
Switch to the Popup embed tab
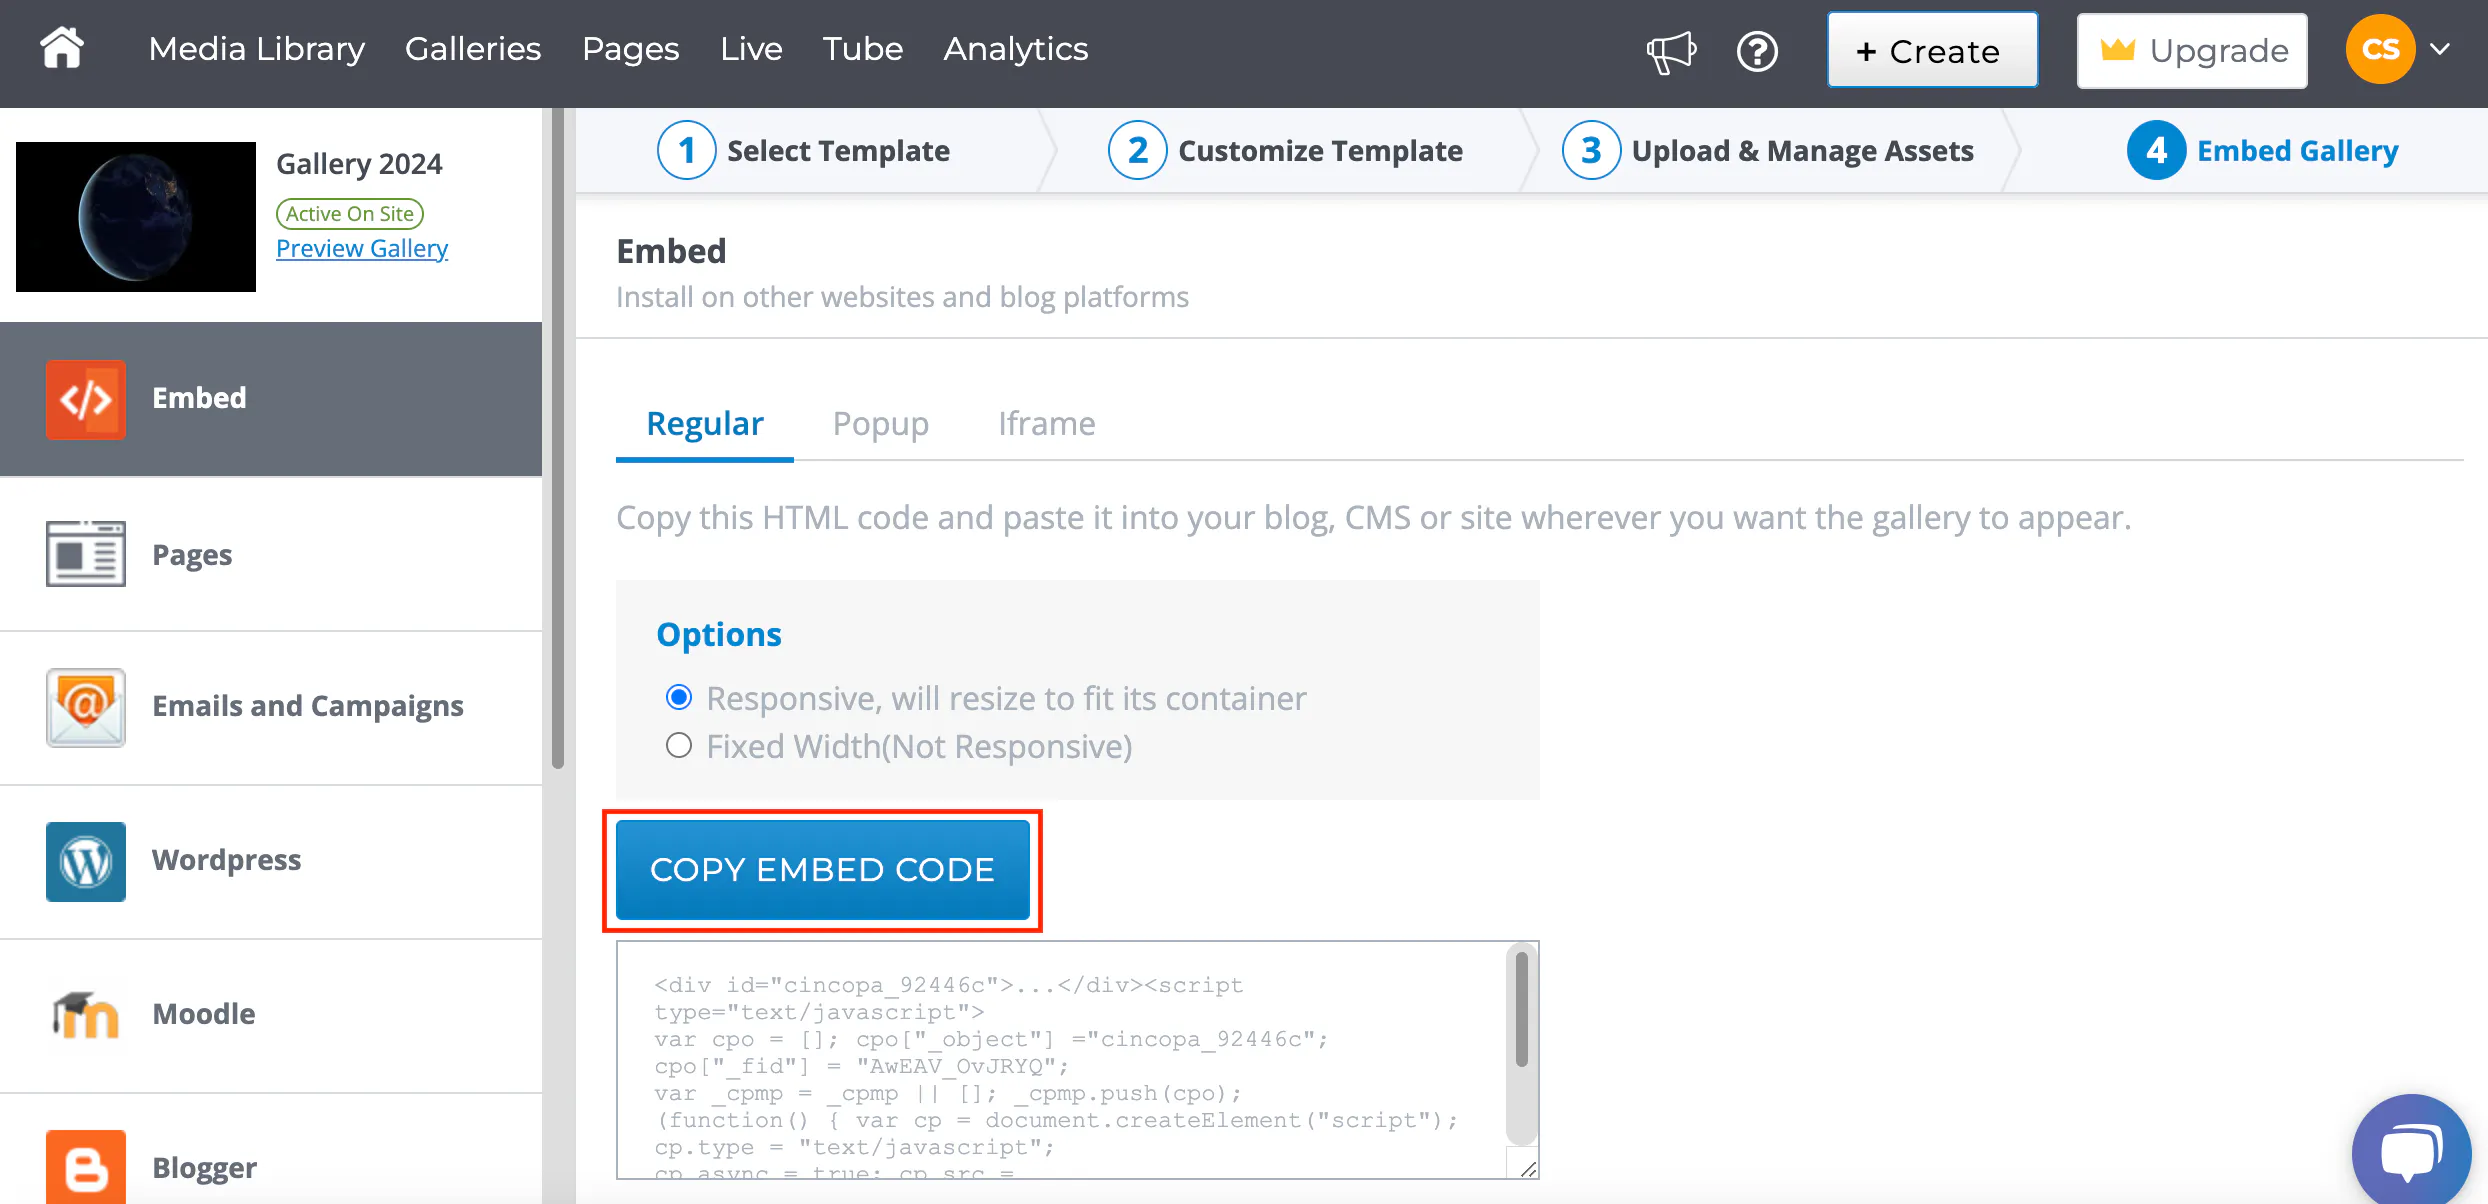pyautogui.click(x=881, y=424)
